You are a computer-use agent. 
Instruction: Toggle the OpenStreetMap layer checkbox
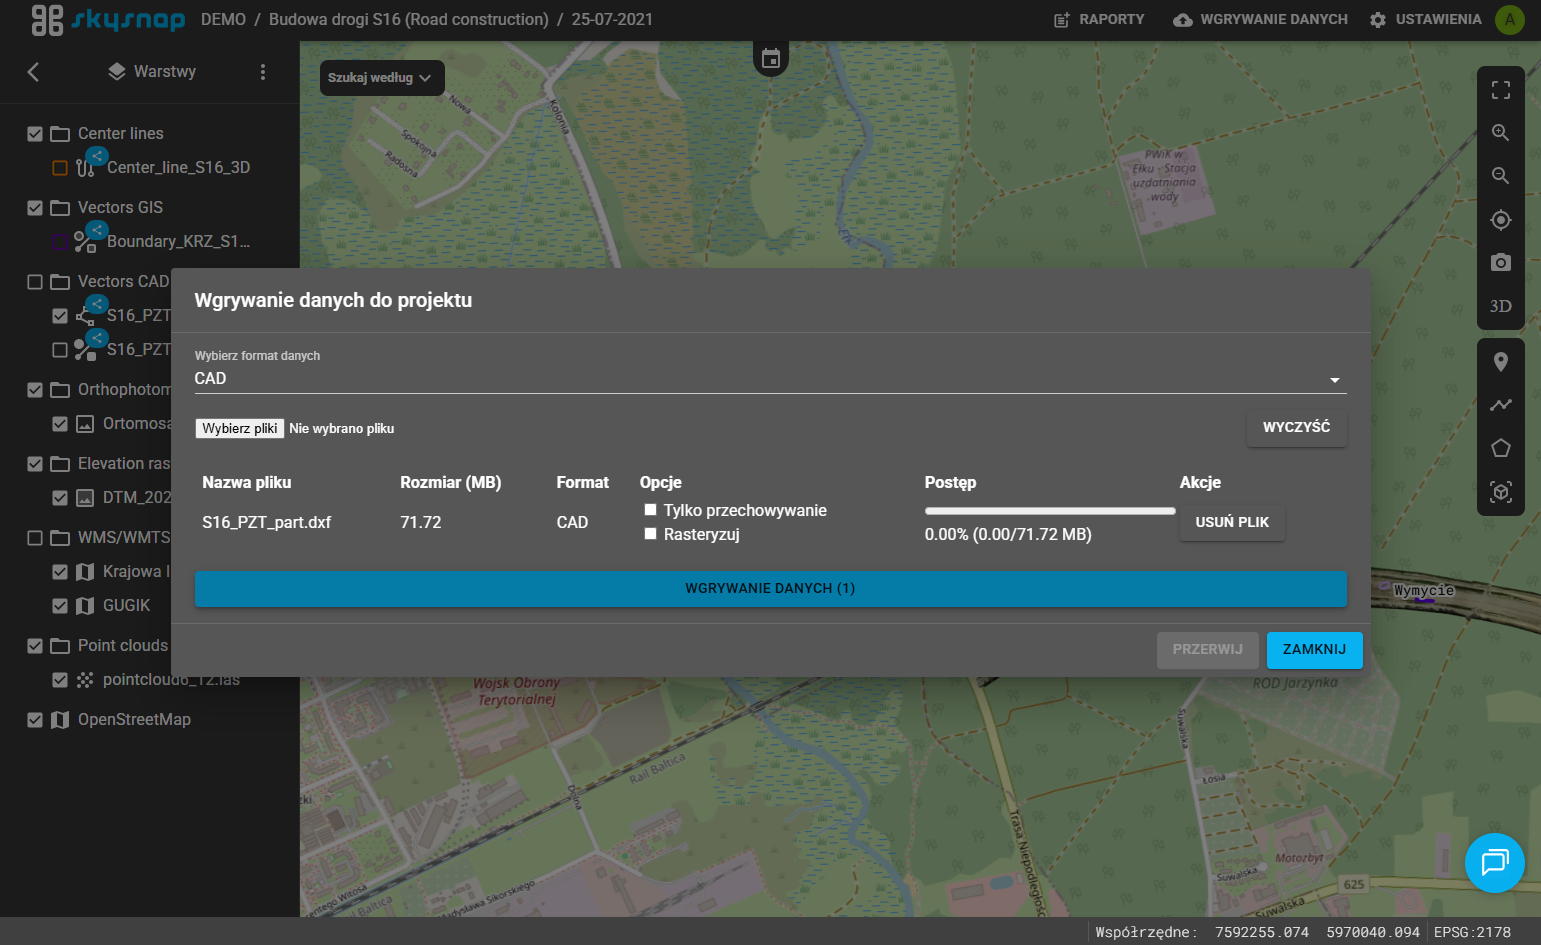point(35,720)
